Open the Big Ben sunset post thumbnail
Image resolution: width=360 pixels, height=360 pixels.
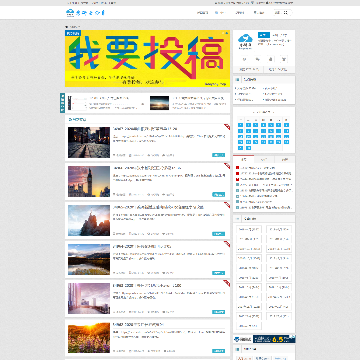[89, 181]
